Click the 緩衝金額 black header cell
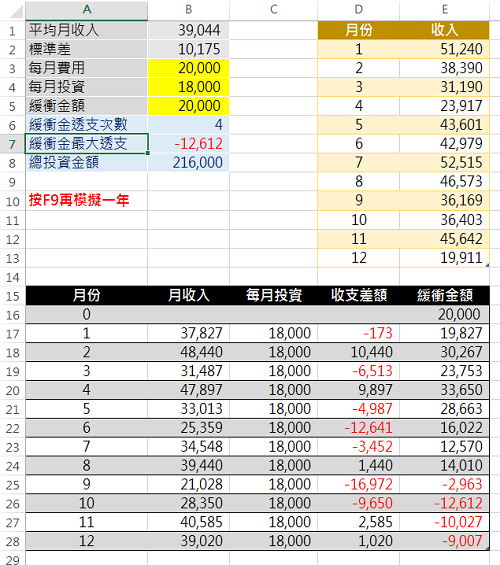 point(445,296)
